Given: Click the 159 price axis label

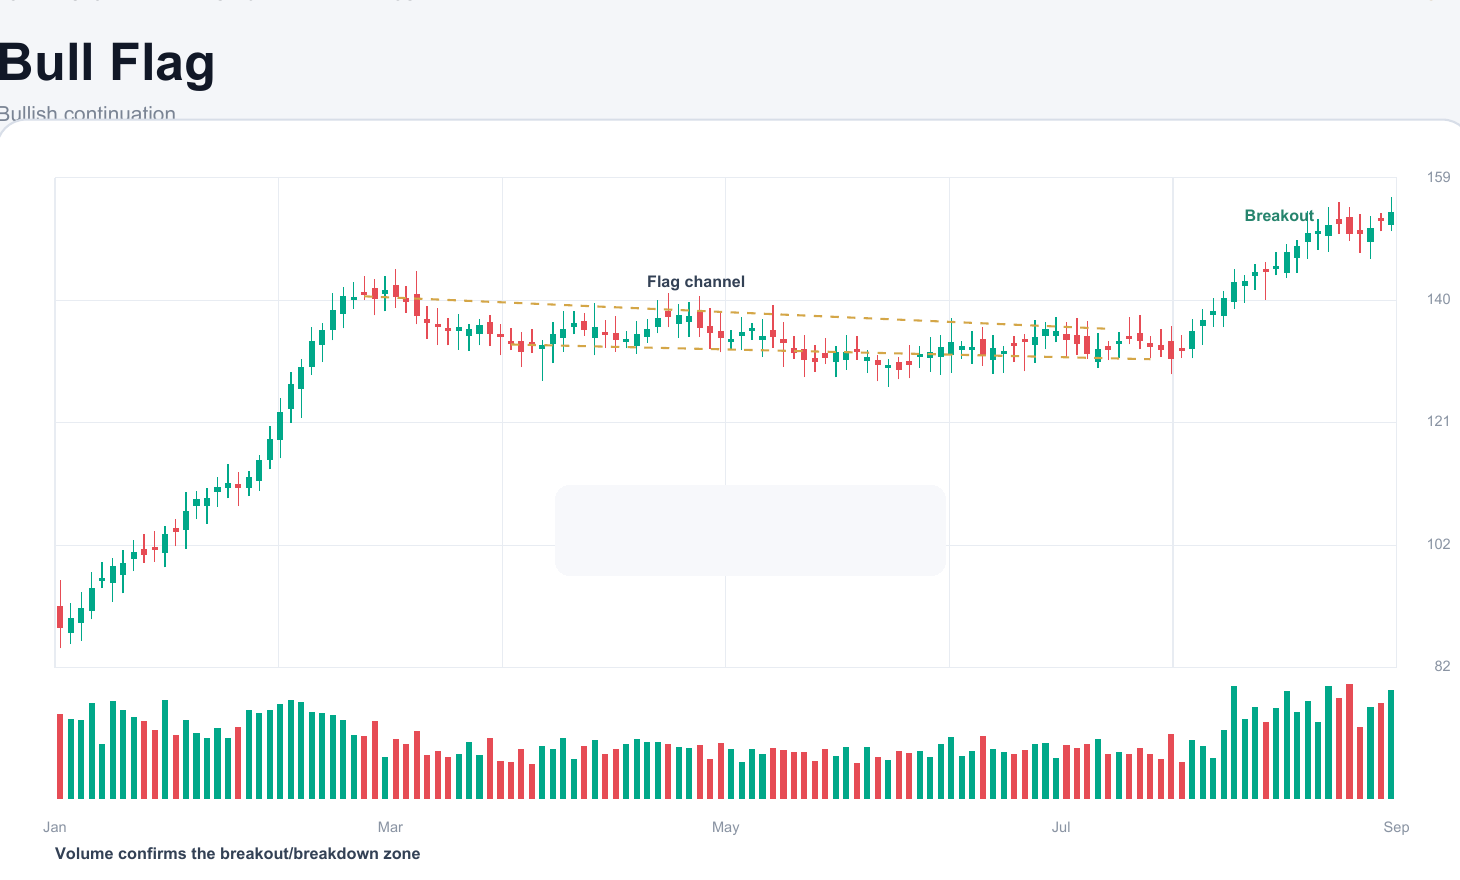Looking at the screenshot, I should (1438, 177).
